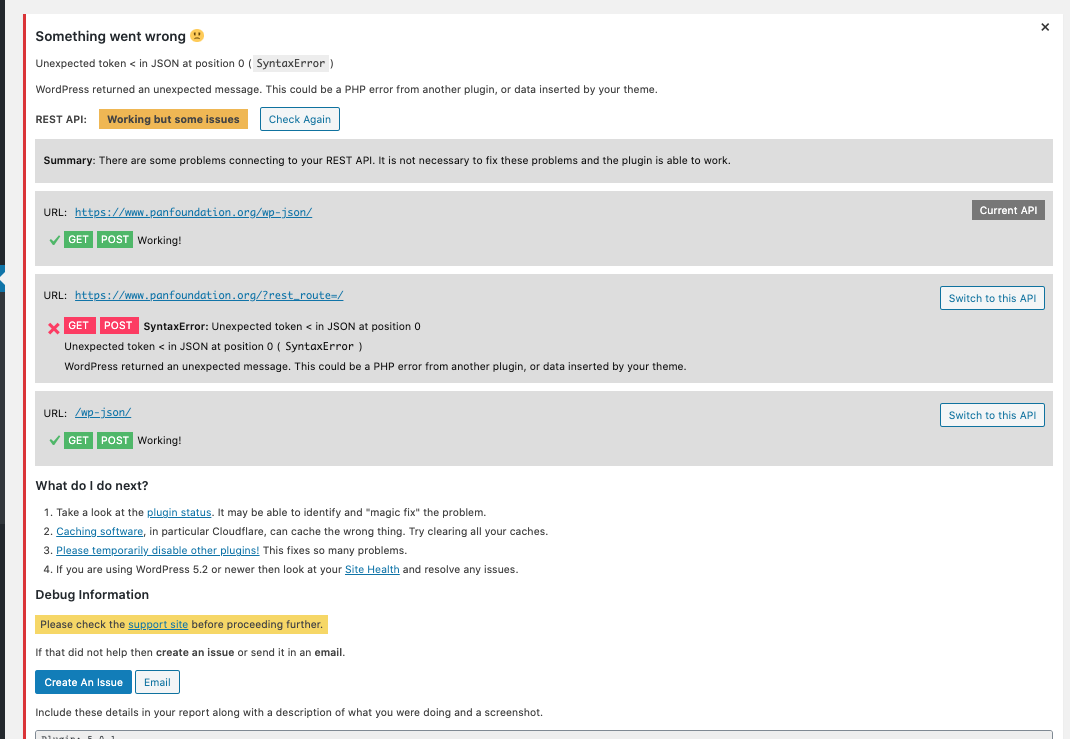Click the green POST badge next to /wp-json/
Image resolution: width=1070 pixels, height=739 pixels.
click(x=114, y=440)
